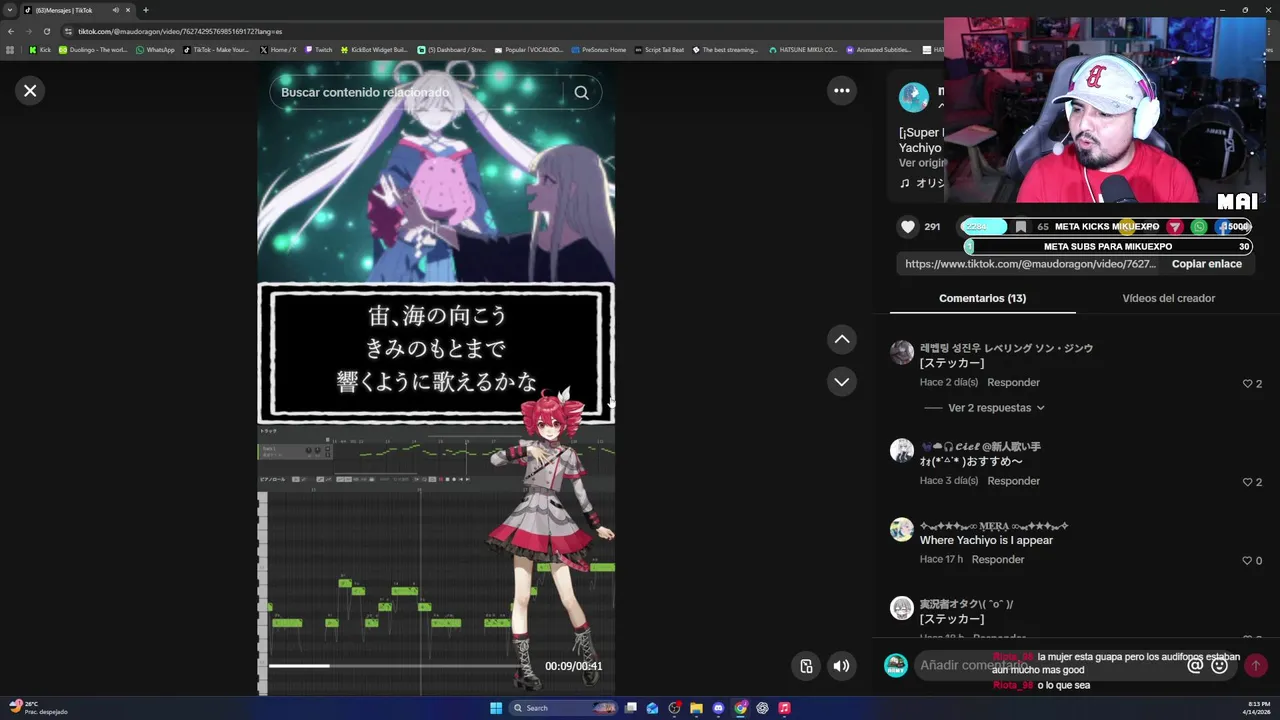Image resolution: width=1280 pixels, height=720 pixels.
Task: Open avatar of MERA commenter
Action: tap(902, 530)
